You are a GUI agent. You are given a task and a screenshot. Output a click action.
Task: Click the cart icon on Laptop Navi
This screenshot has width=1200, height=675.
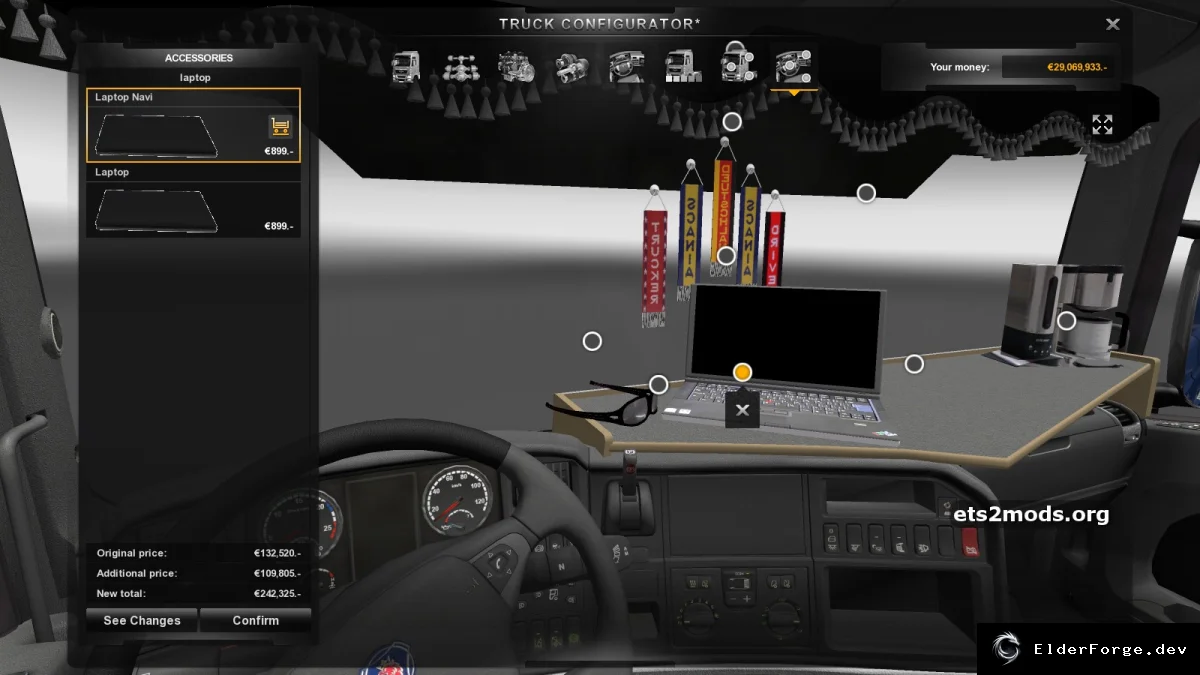coord(280,127)
